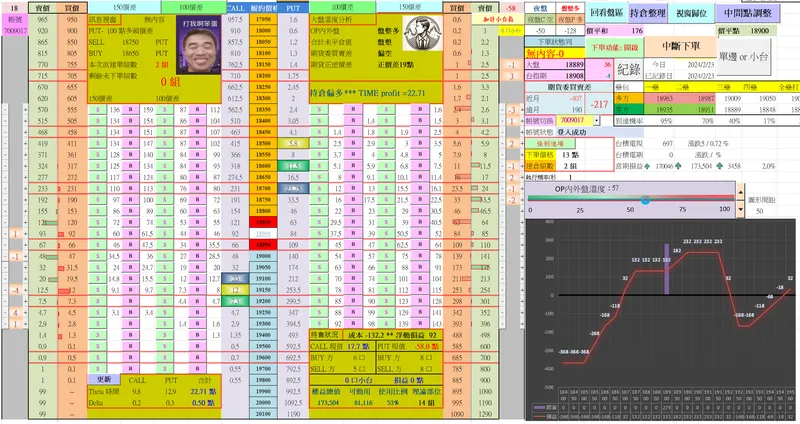Click the 更新 button above Theta
This screenshot has height=424, width=800.
point(104,379)
